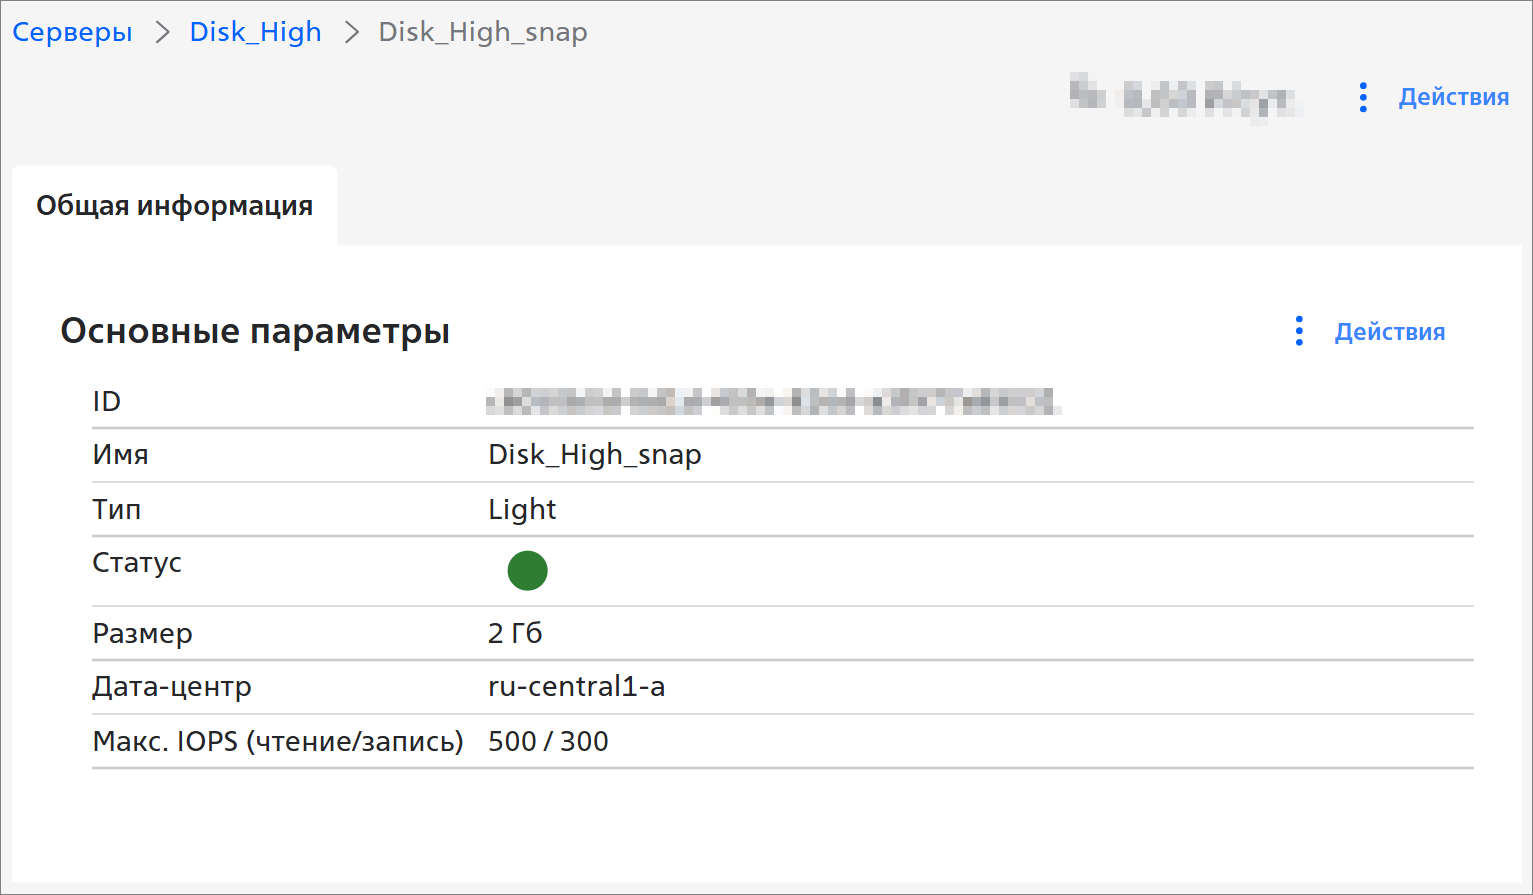Click the Статус row label
The image size is (1533, 895).
pyautogui.click(x=137, y=563)
